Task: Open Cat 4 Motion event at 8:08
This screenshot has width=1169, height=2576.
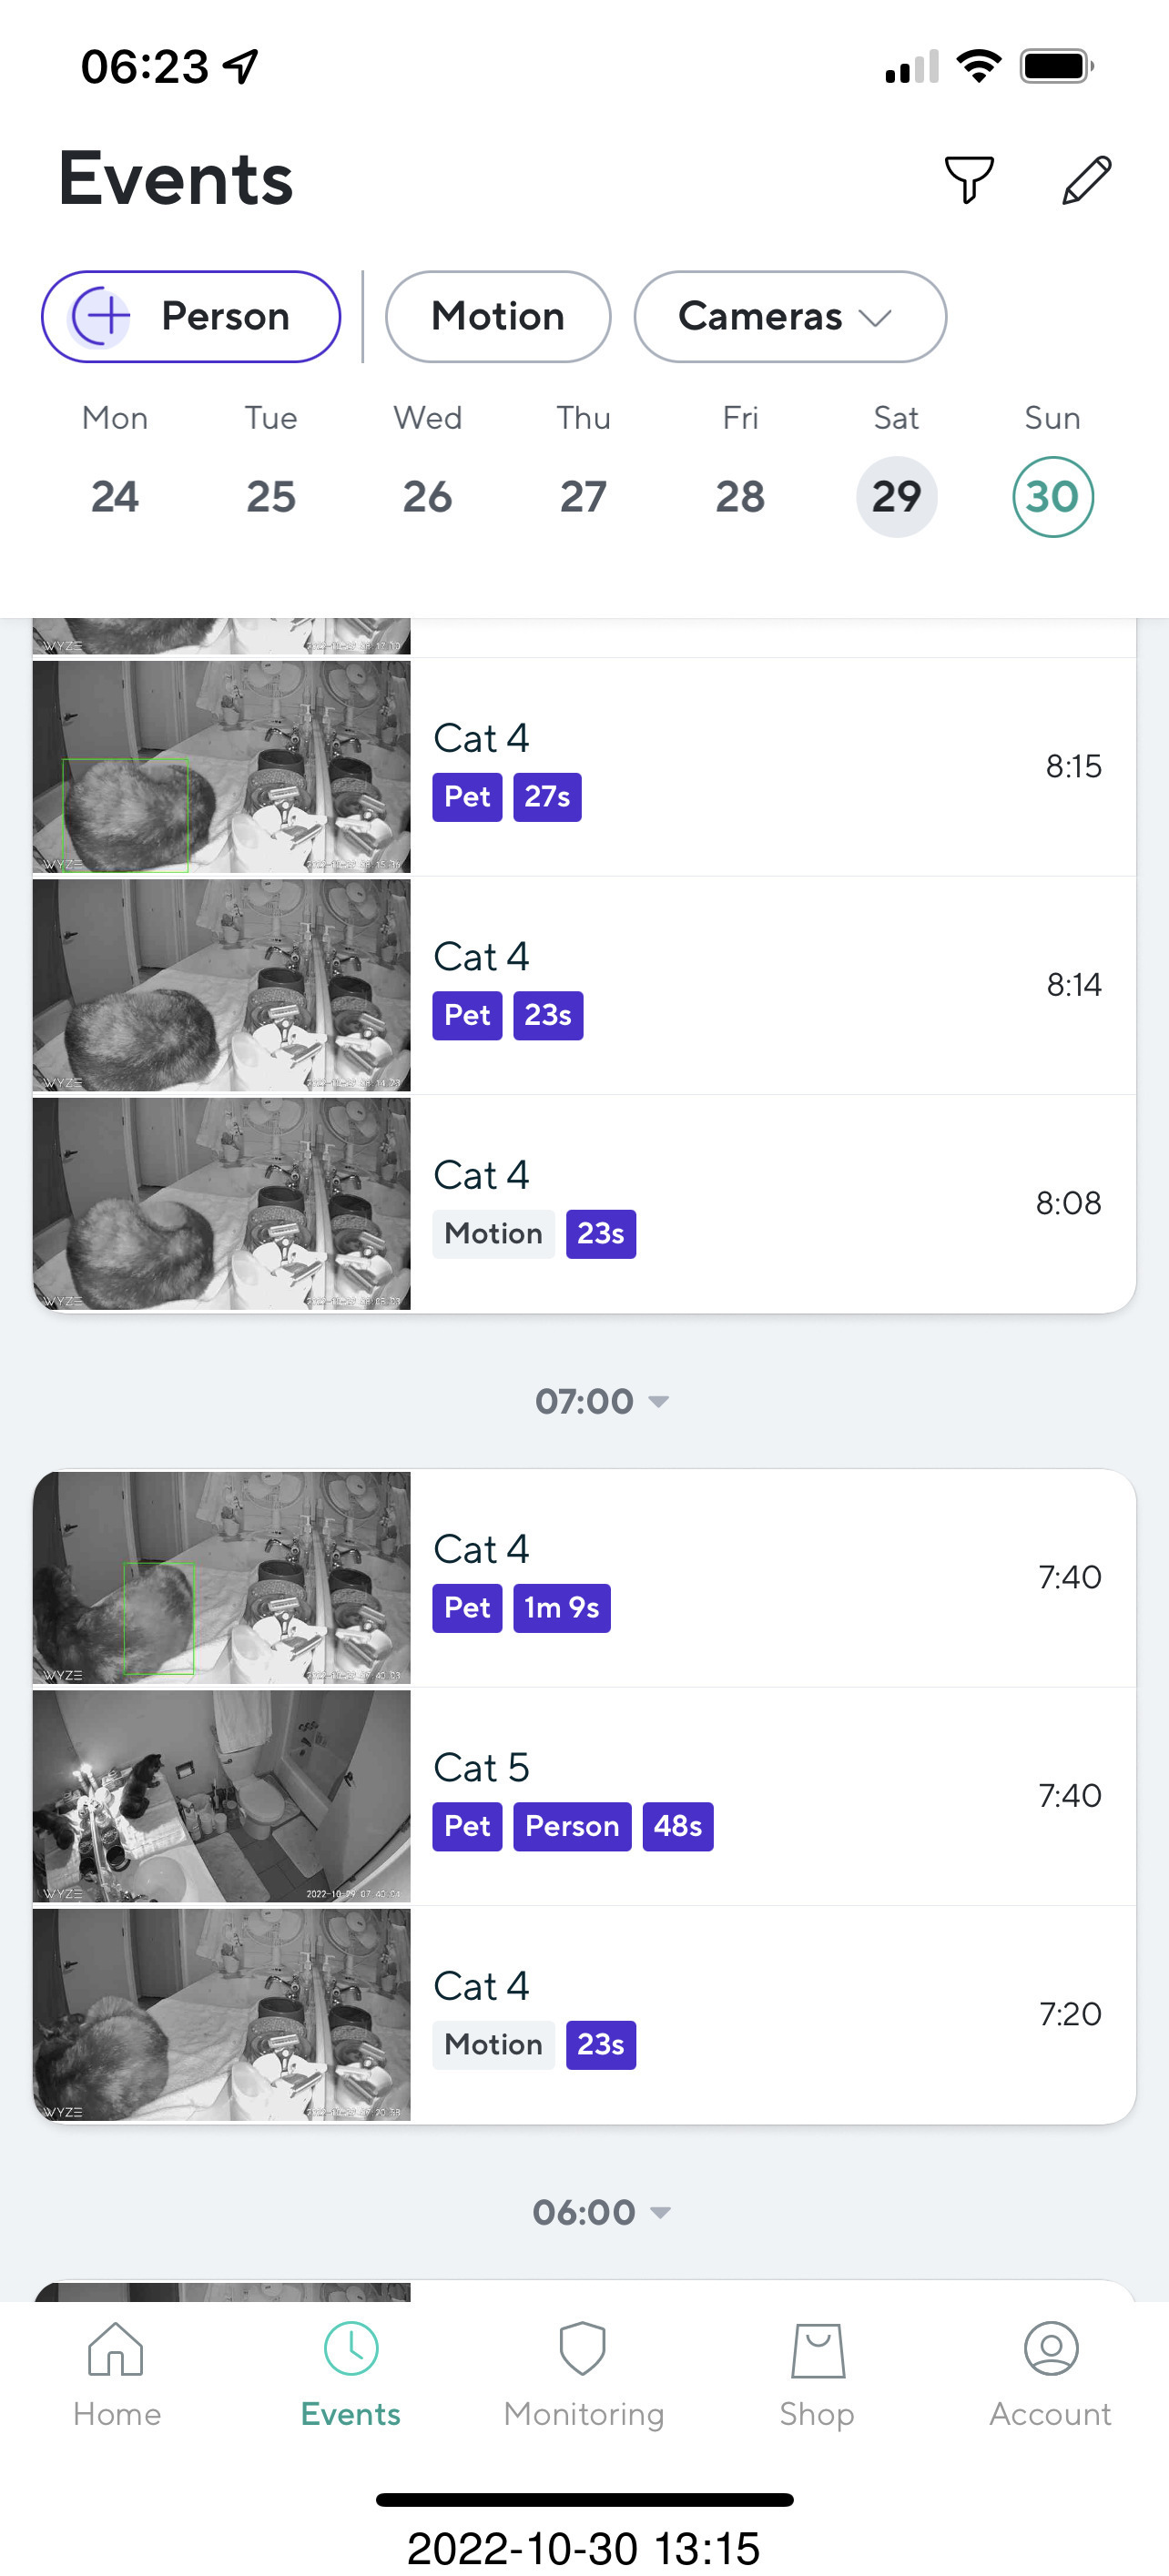Action: [770, 1203]
